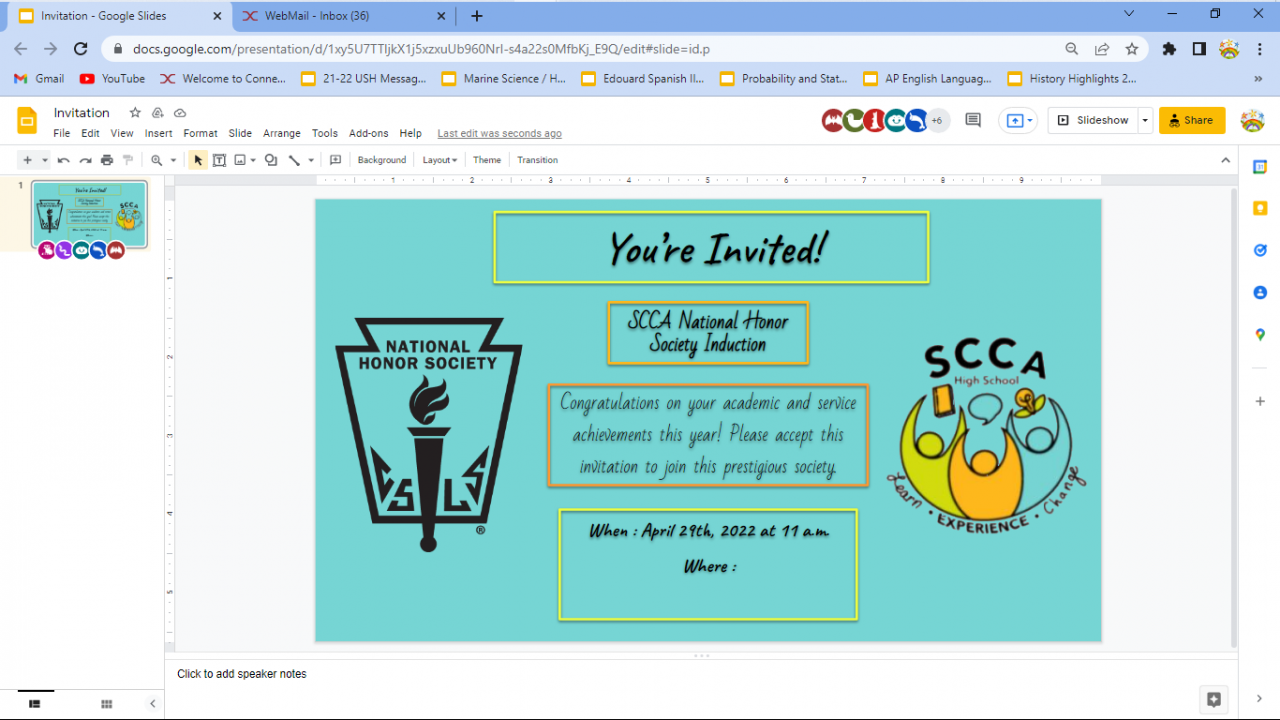Click the 'Last edit was seconds ago' link

(500, 133)
